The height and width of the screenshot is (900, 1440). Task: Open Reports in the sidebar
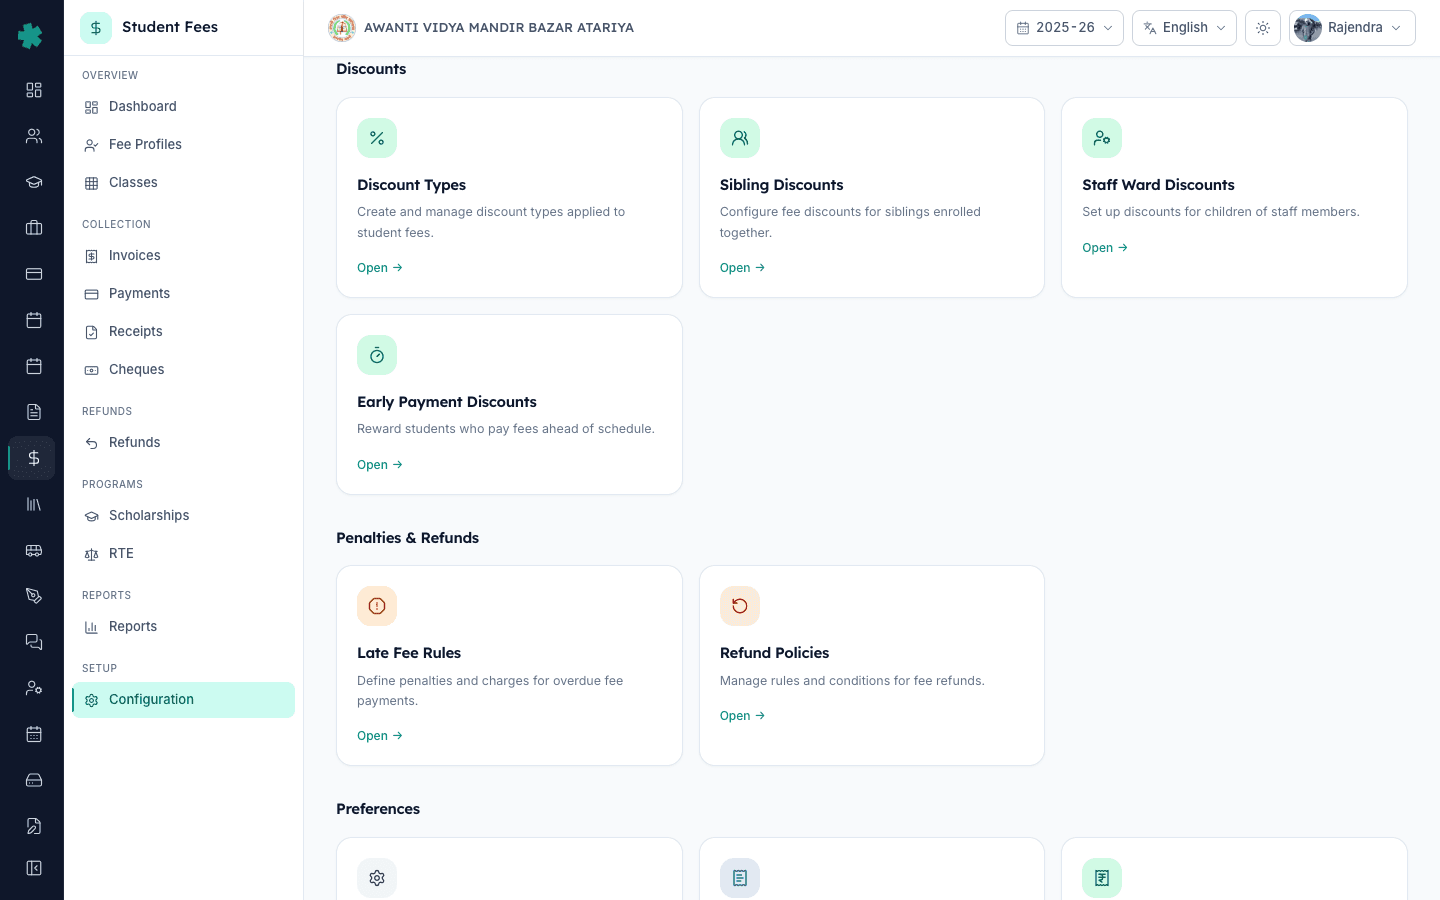coord(183,627)
